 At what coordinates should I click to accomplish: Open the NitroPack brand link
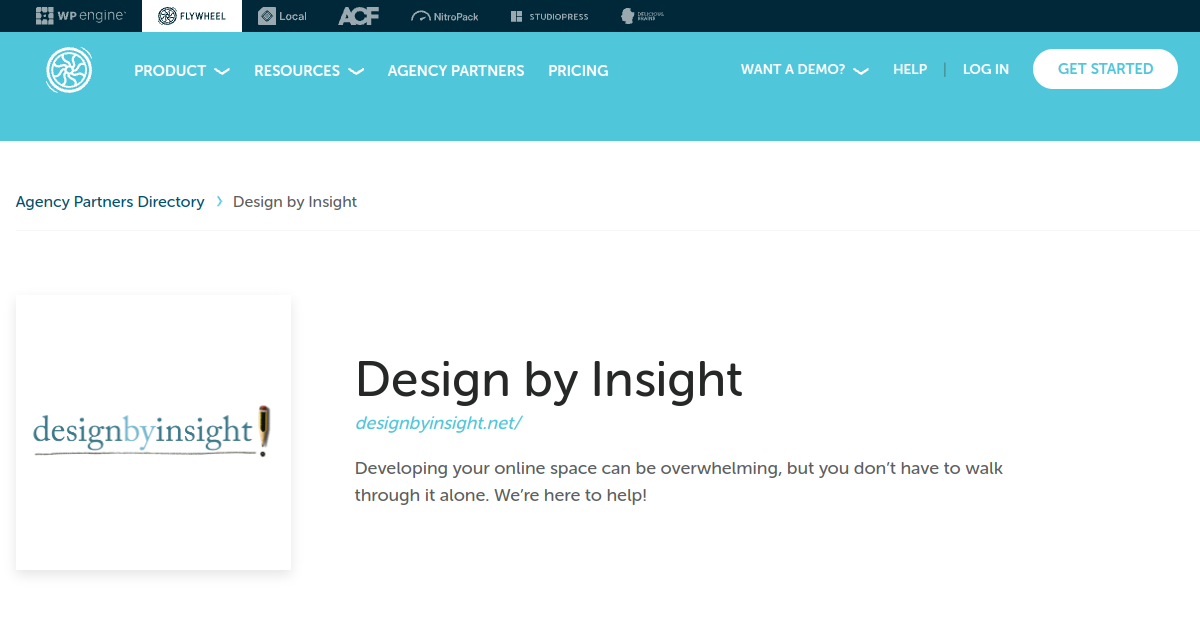445,16
